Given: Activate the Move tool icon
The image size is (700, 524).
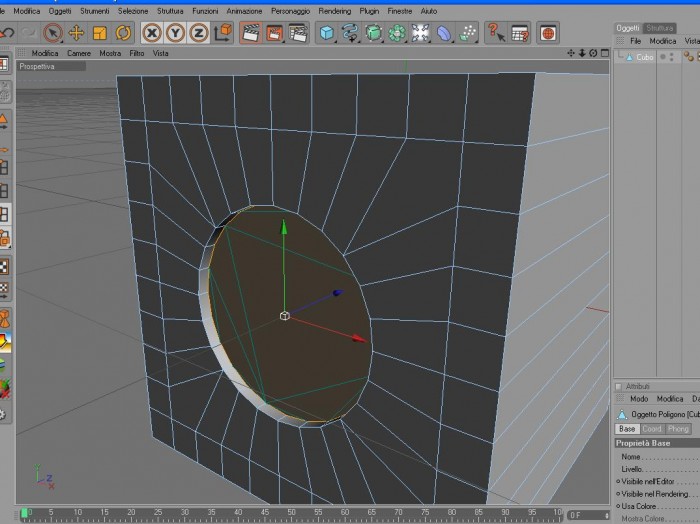Looking at the screenshot, I should coord(76,33).
